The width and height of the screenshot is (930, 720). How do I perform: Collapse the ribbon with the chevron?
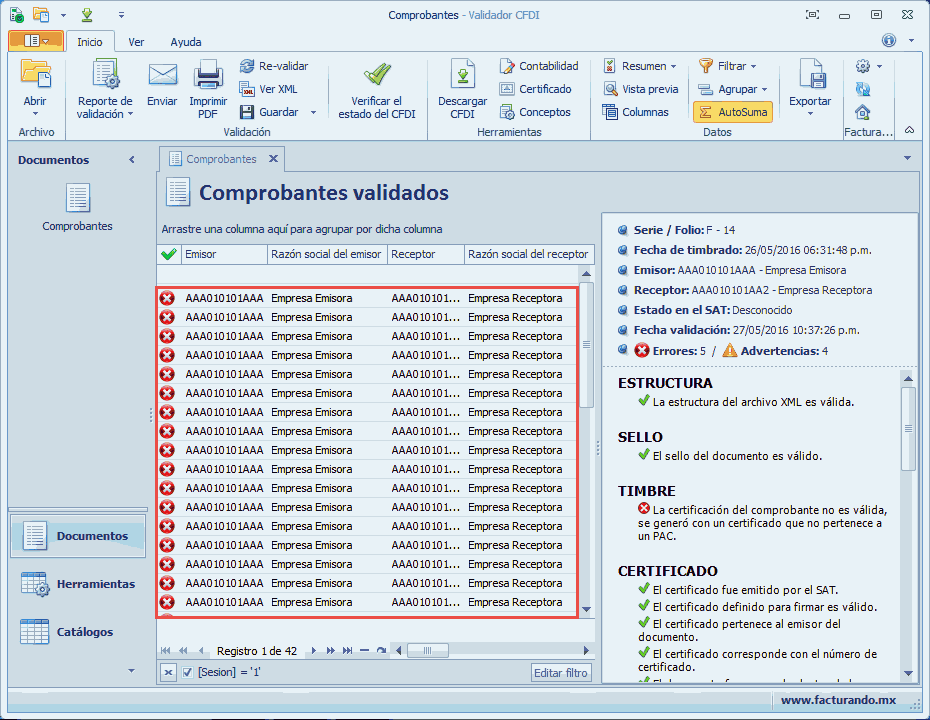pyautogui.click(x=909, y=130)
